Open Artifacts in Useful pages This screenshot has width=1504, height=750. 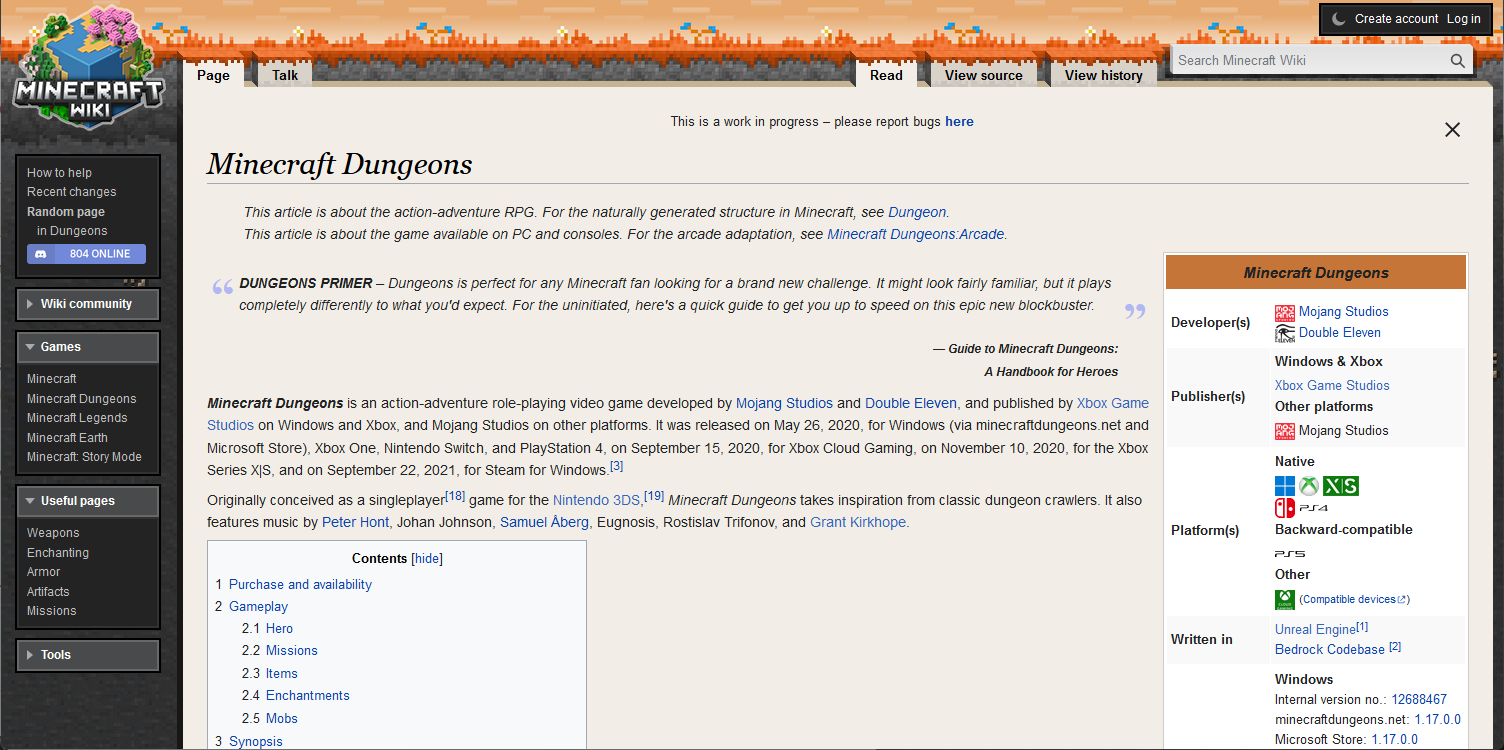click(x=48, y=592)
